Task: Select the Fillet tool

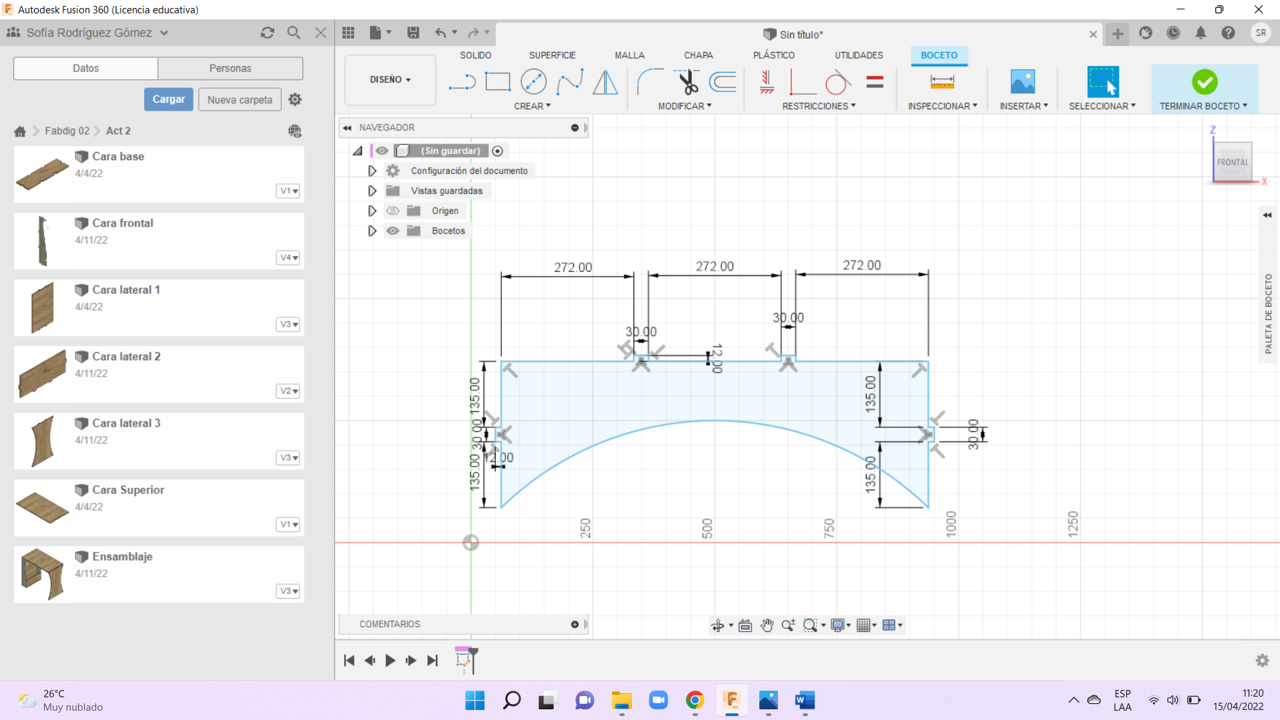Action: click(650, 82)
